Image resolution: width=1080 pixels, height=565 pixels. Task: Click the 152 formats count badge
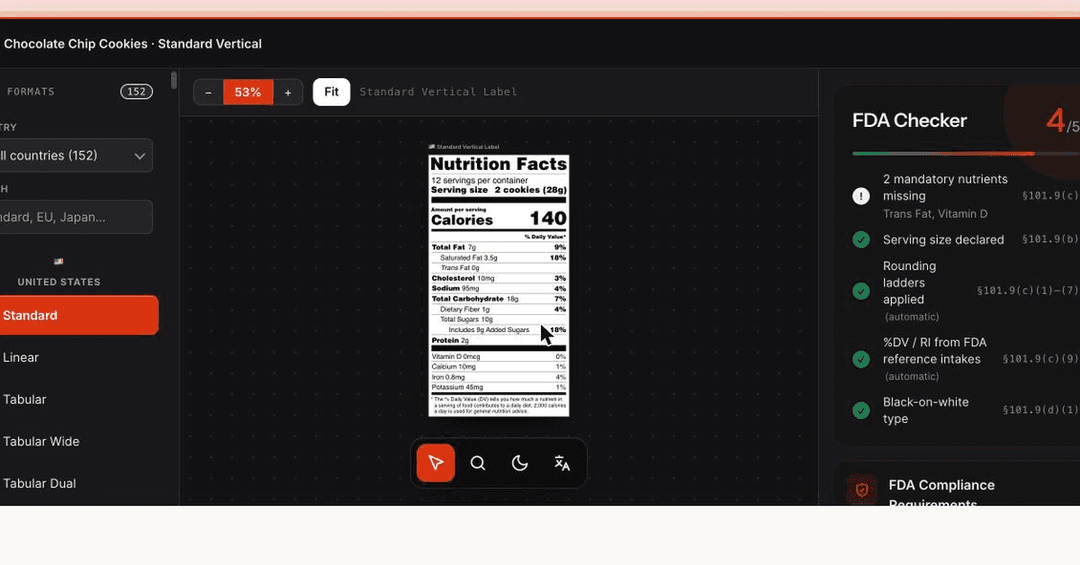pos(136,92)
